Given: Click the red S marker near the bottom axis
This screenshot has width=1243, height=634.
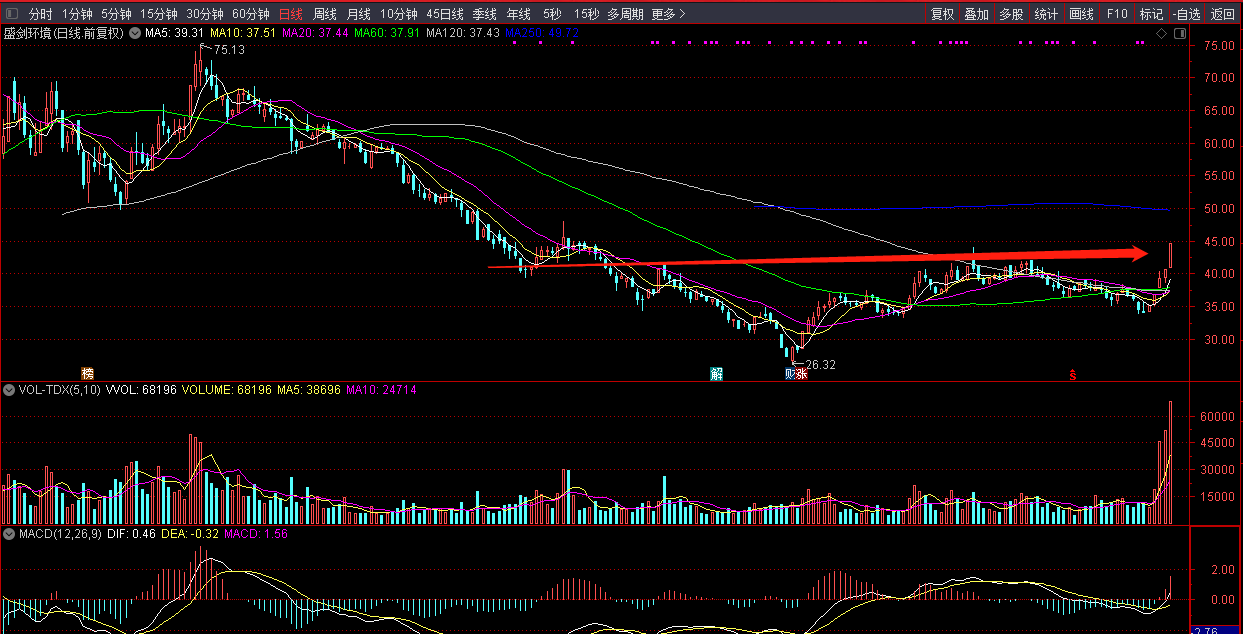Looking at the screenshot, I should tap(1072, 375).
